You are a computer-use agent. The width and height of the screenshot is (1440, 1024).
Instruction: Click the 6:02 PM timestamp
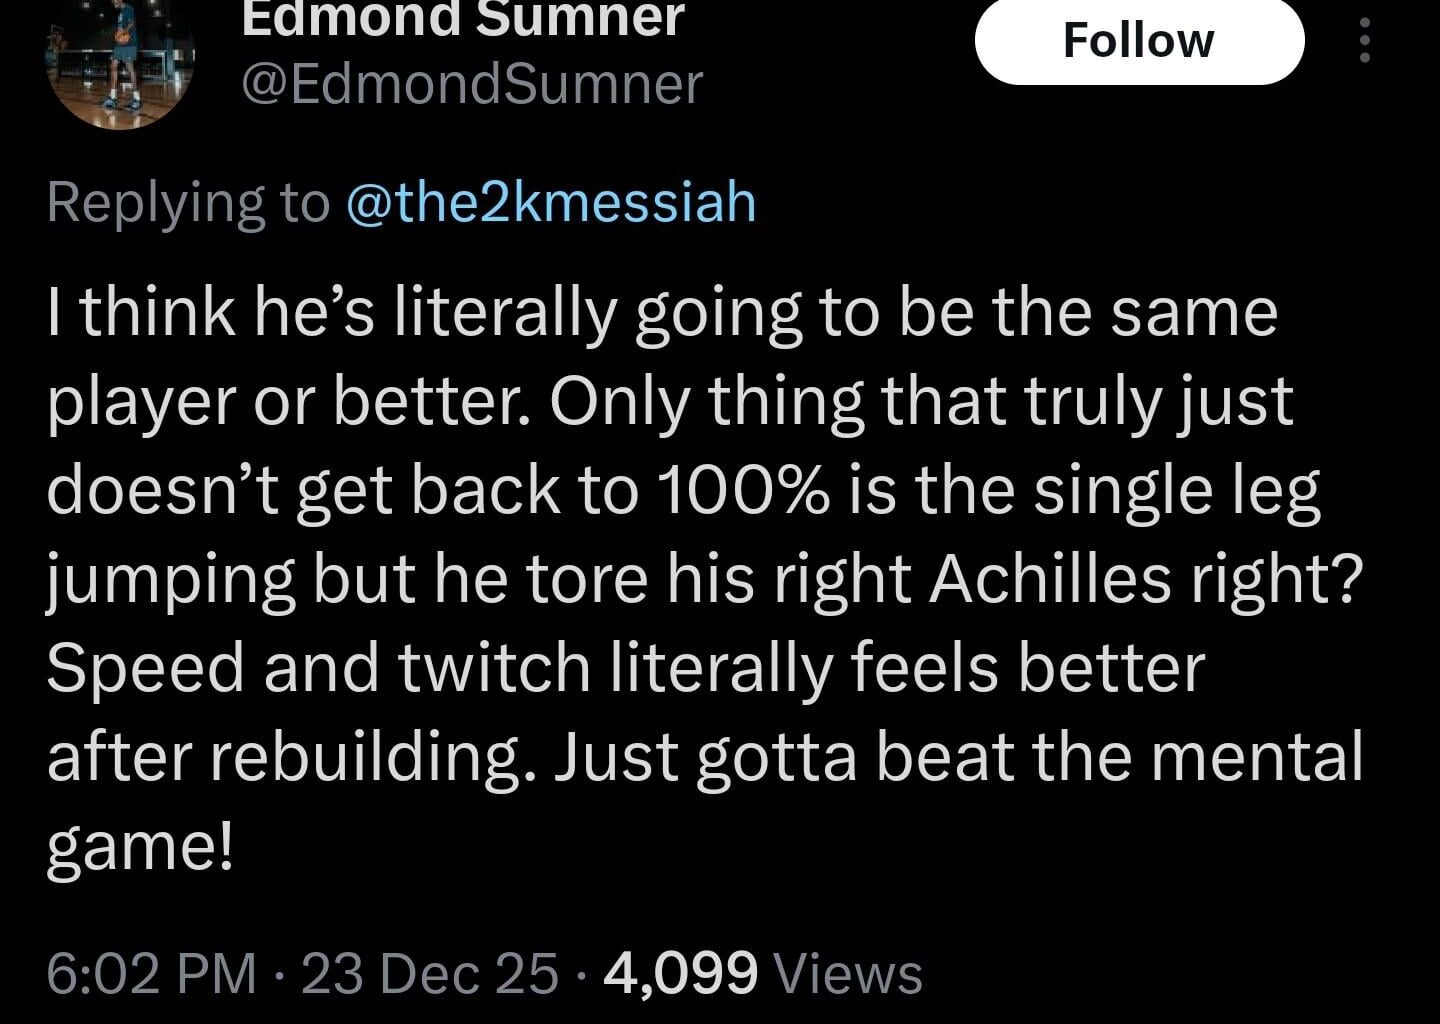pos(152,972)
